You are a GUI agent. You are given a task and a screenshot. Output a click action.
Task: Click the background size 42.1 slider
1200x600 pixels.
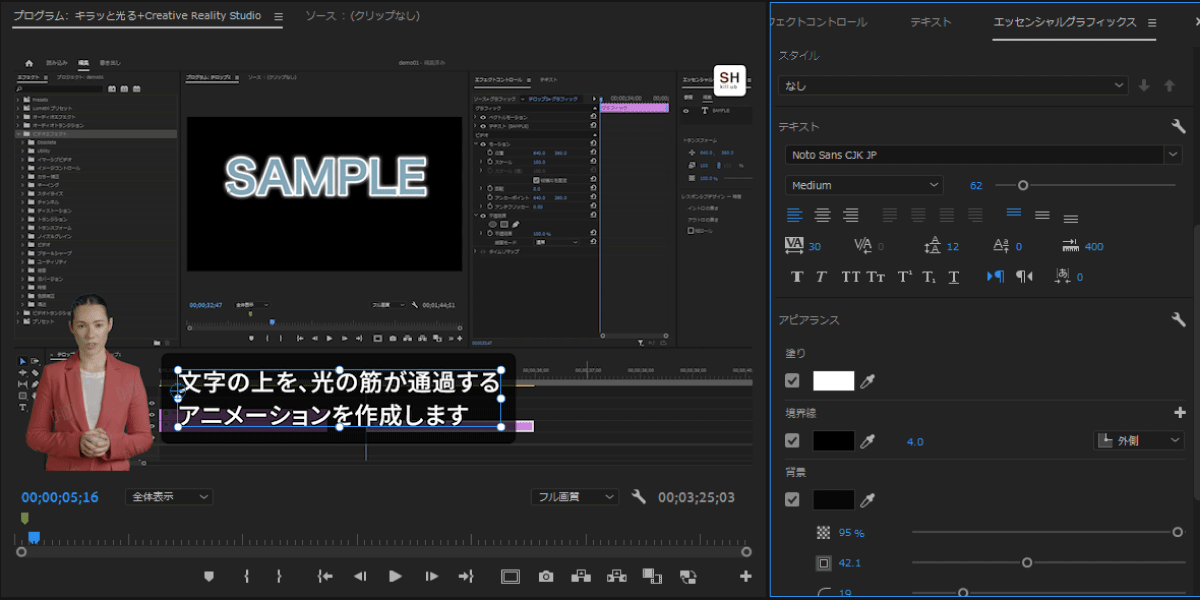click(x=1047, y=562)
